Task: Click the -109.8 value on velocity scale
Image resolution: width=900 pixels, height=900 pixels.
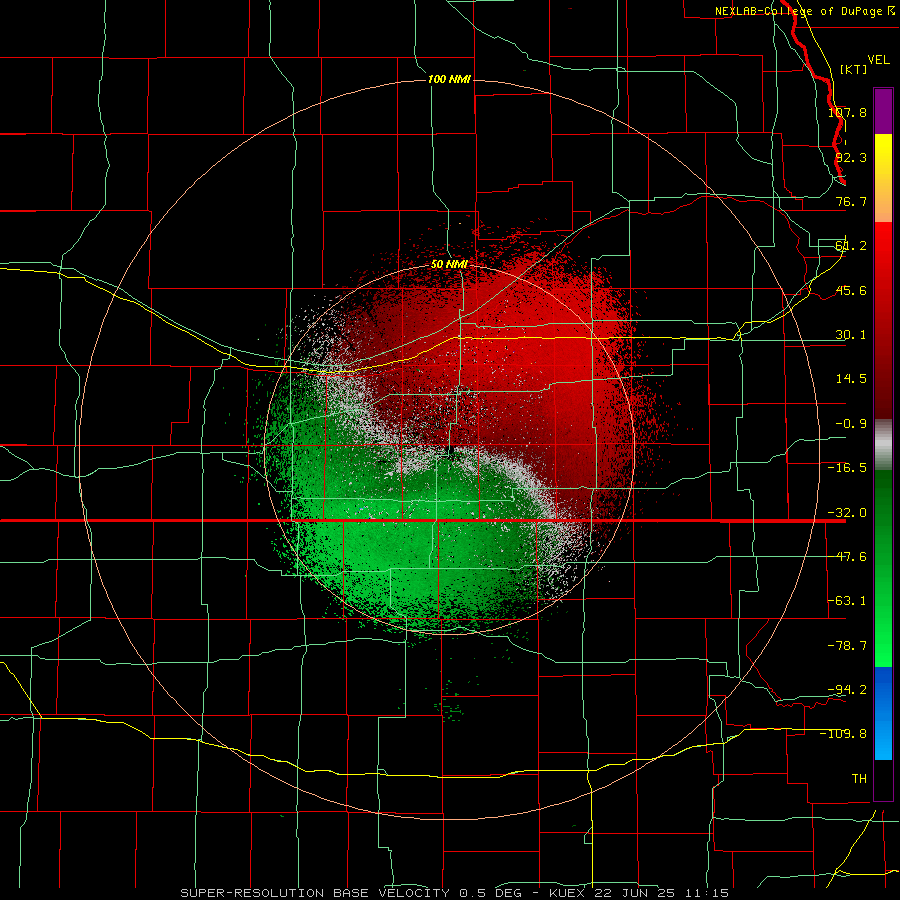Action: 844,734
